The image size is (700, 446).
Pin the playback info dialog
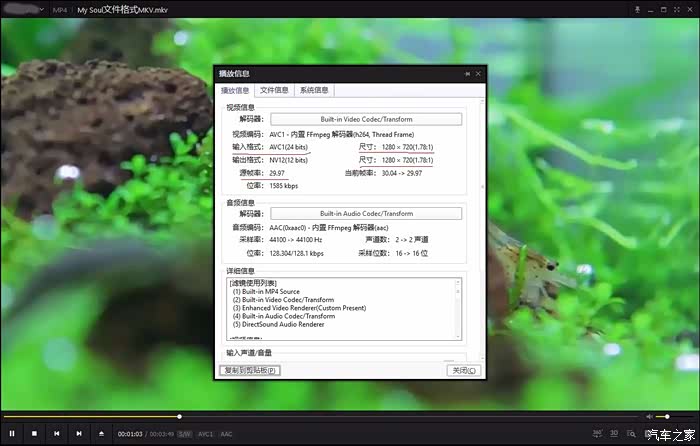point(467,74)
